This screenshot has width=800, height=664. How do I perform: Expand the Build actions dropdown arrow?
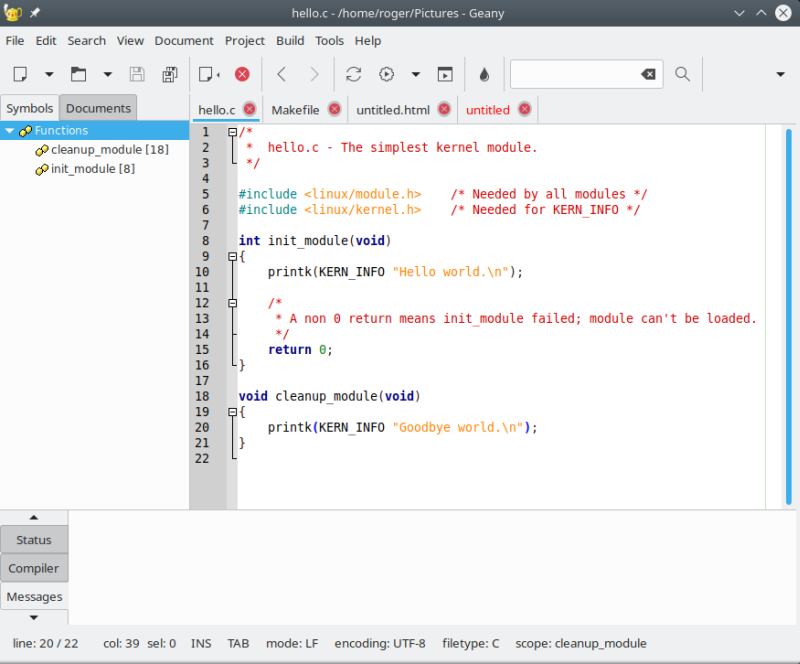416,74
